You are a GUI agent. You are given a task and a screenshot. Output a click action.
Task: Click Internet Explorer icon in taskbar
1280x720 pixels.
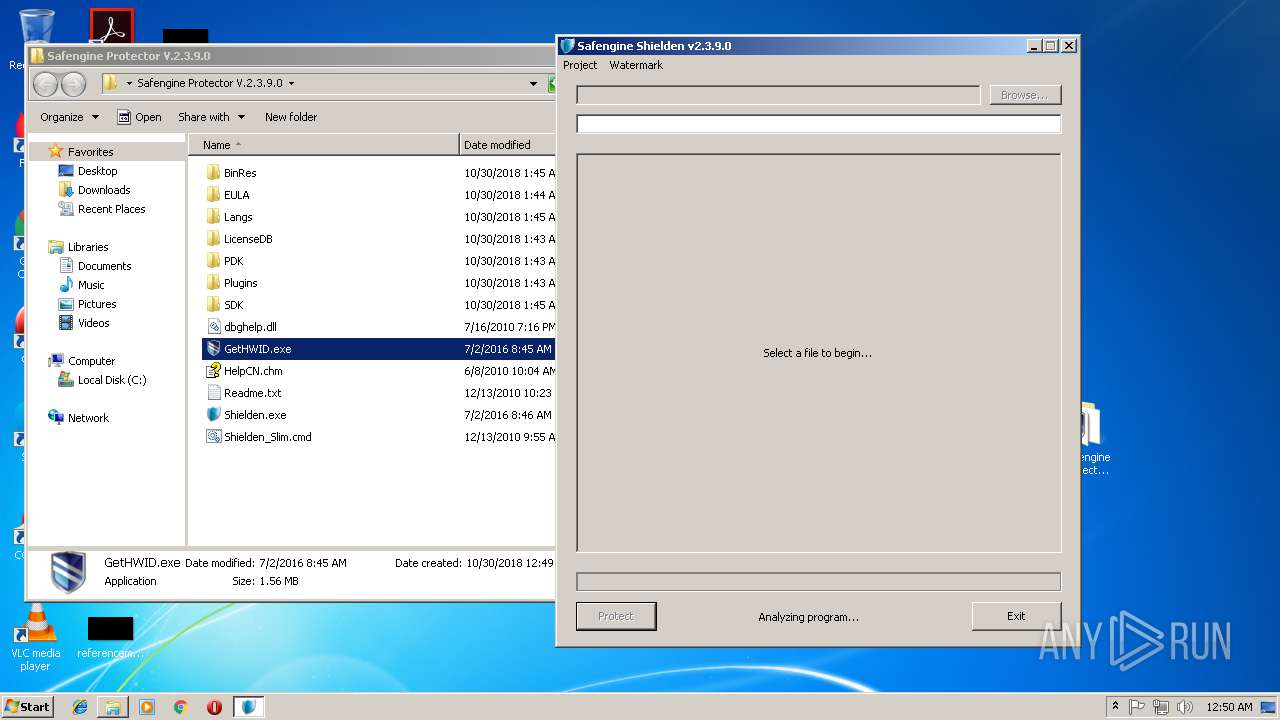click(80, 707)
